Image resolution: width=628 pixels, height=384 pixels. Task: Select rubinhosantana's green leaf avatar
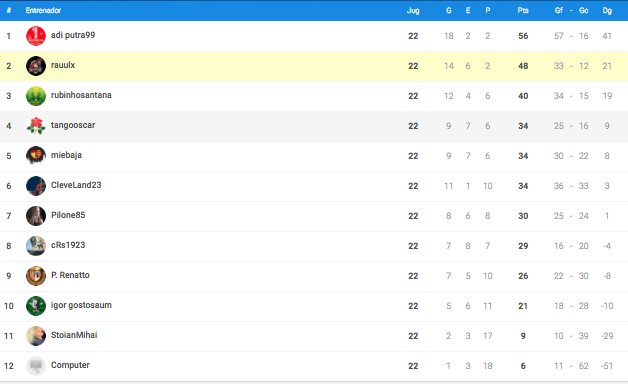pos(36,96)
